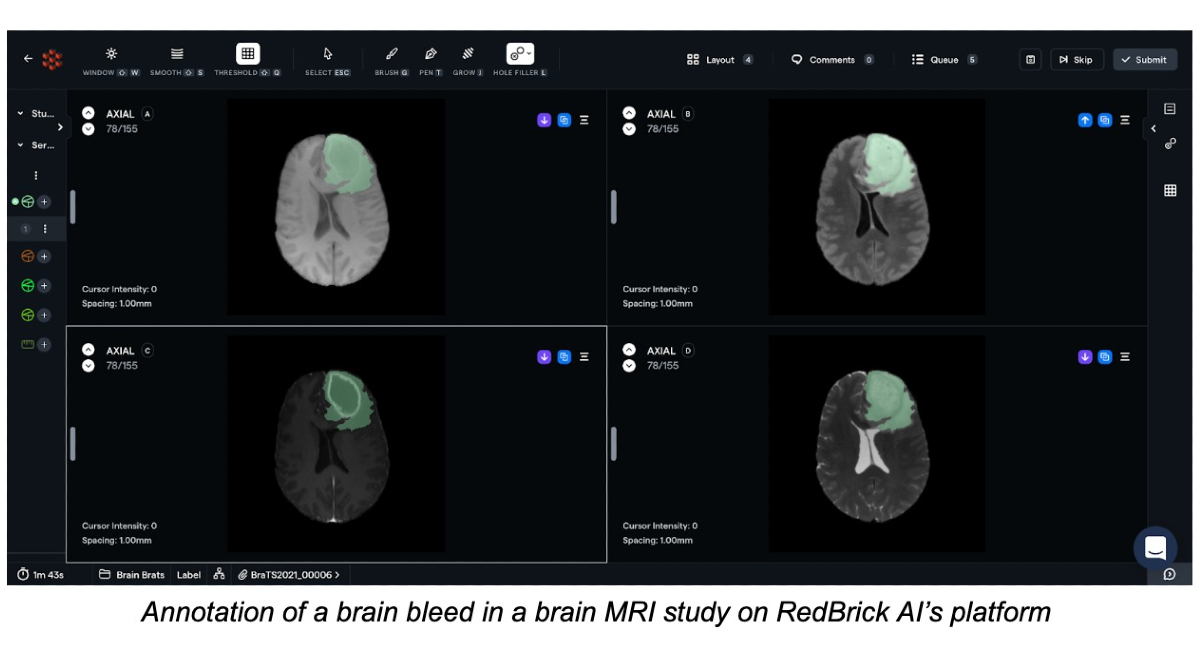Go to next slice in viewport A
The image size is (1200, 650).
point(88,129)
